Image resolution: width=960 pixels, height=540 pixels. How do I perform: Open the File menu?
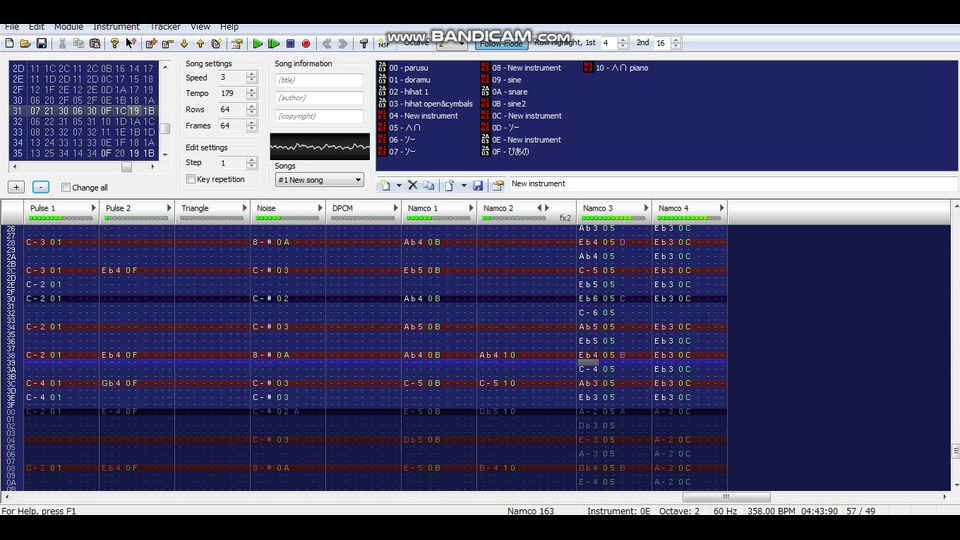(12, 27)
